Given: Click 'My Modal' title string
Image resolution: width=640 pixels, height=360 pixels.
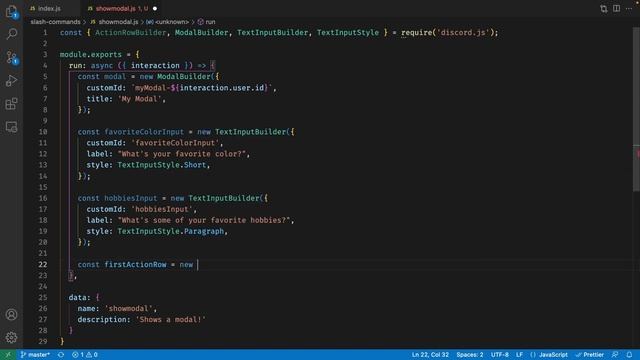Looking at the screenshot, I should coord(140,99).
